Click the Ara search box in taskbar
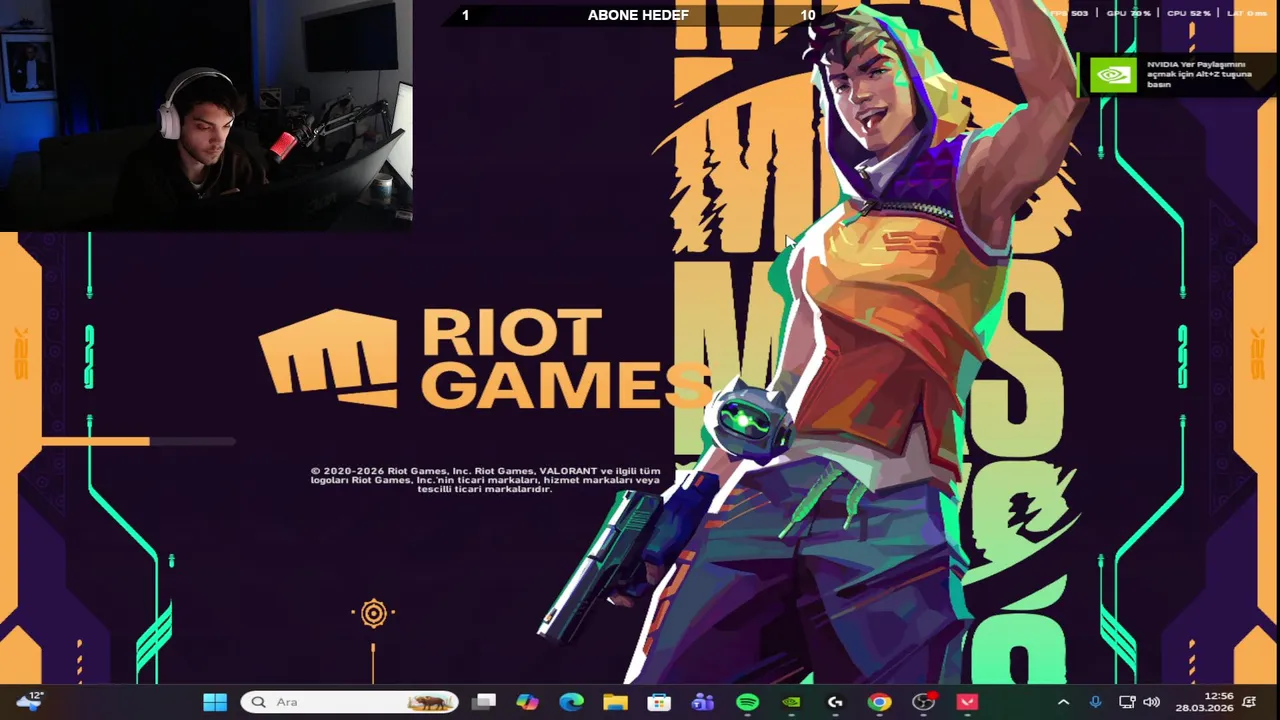 349,702
